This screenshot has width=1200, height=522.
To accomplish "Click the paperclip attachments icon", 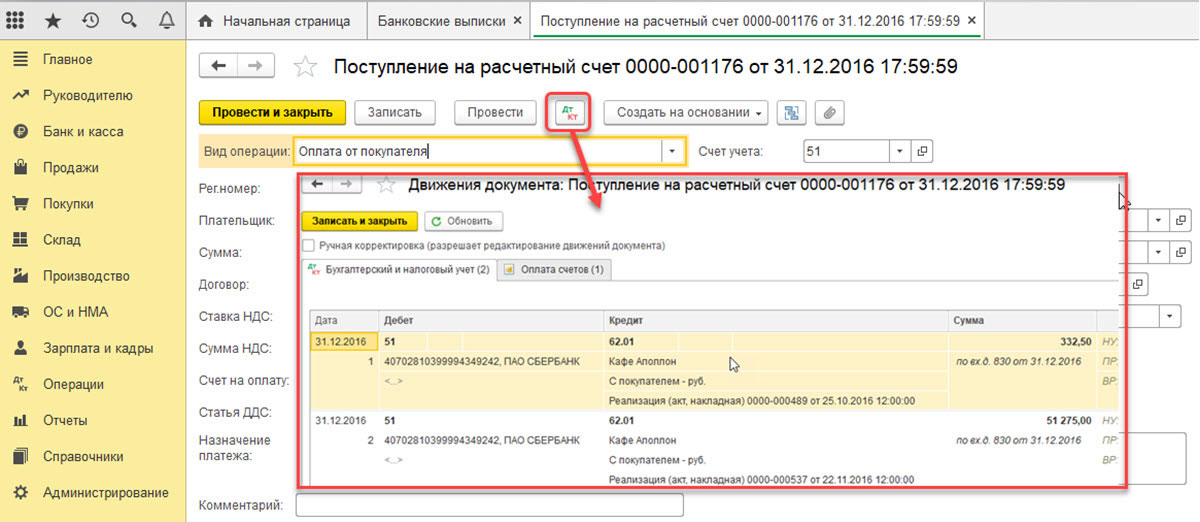I will tap(827, 113).
